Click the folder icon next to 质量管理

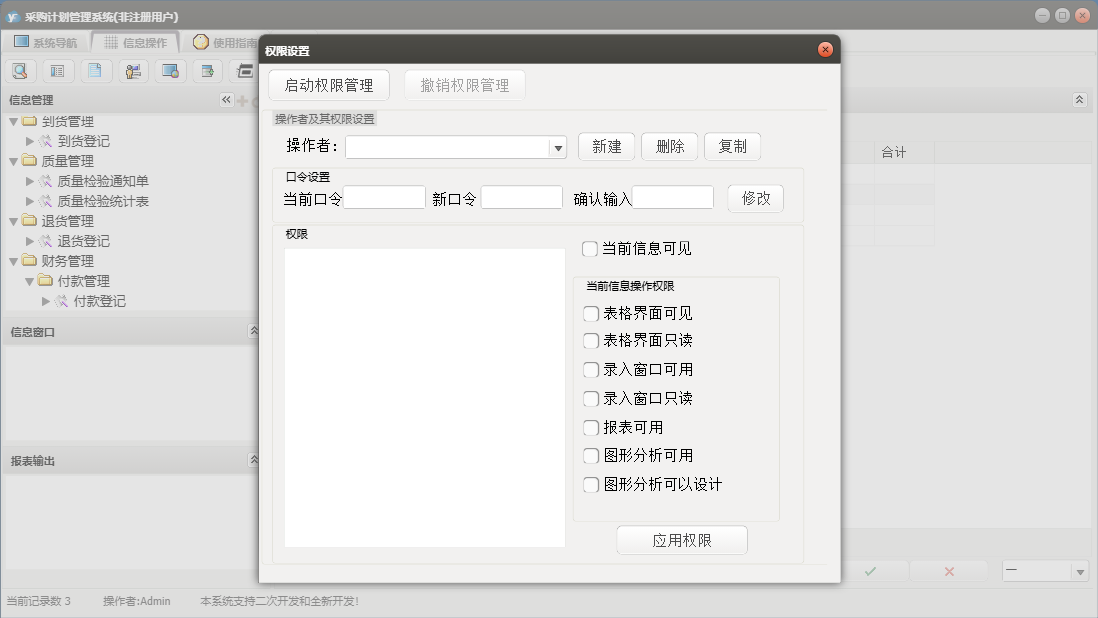(29, 161)
